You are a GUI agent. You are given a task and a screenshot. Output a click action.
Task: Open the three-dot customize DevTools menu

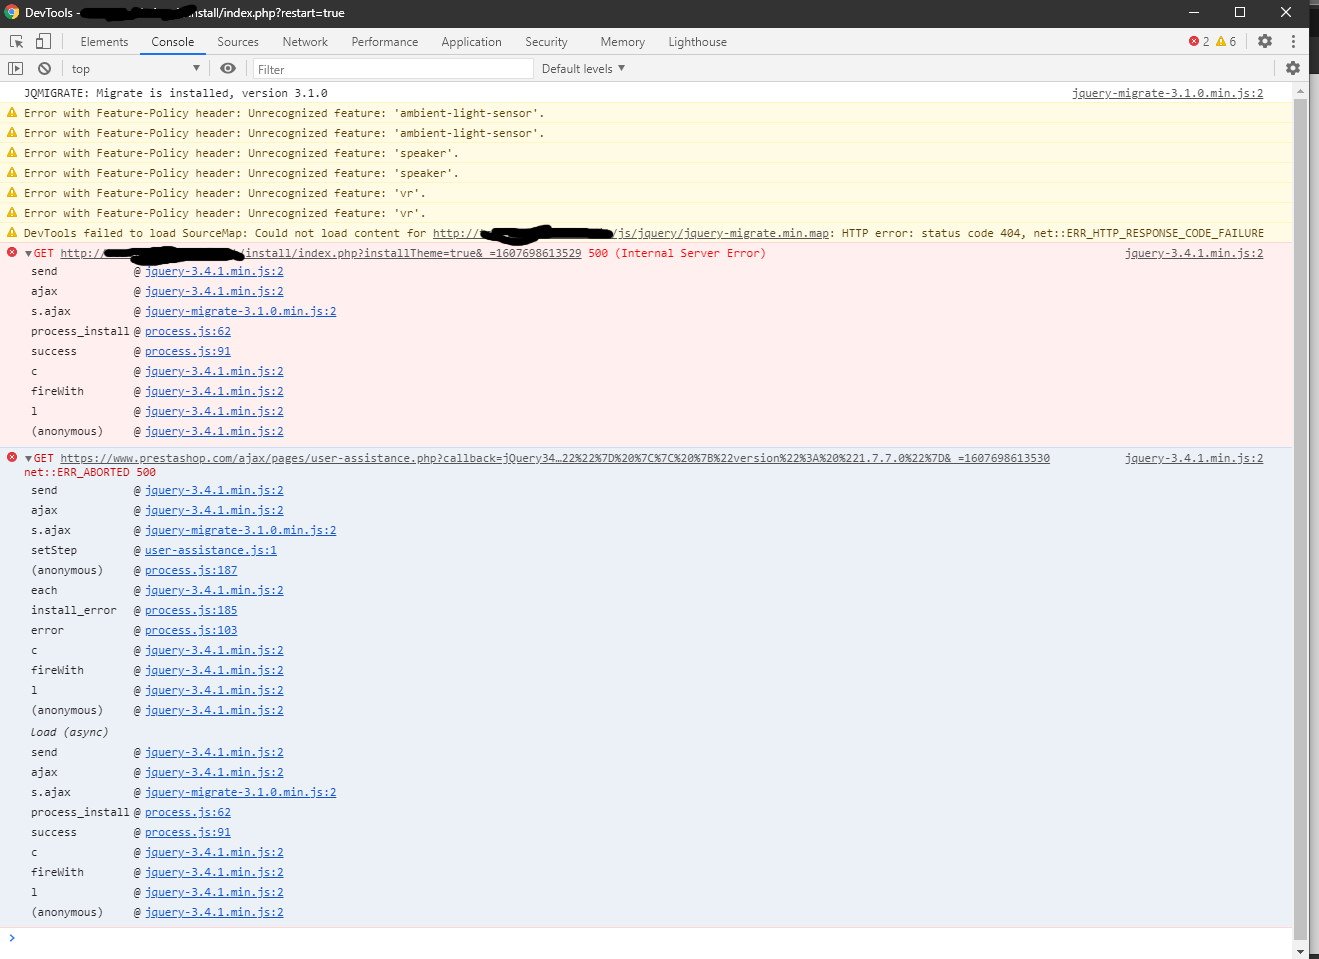click(1293, 42)
